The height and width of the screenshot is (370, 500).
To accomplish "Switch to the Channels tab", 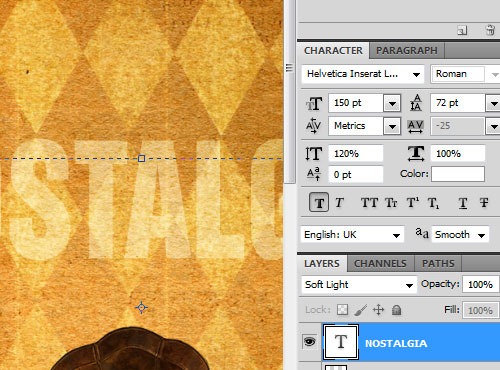I will [x=380, y=264].
